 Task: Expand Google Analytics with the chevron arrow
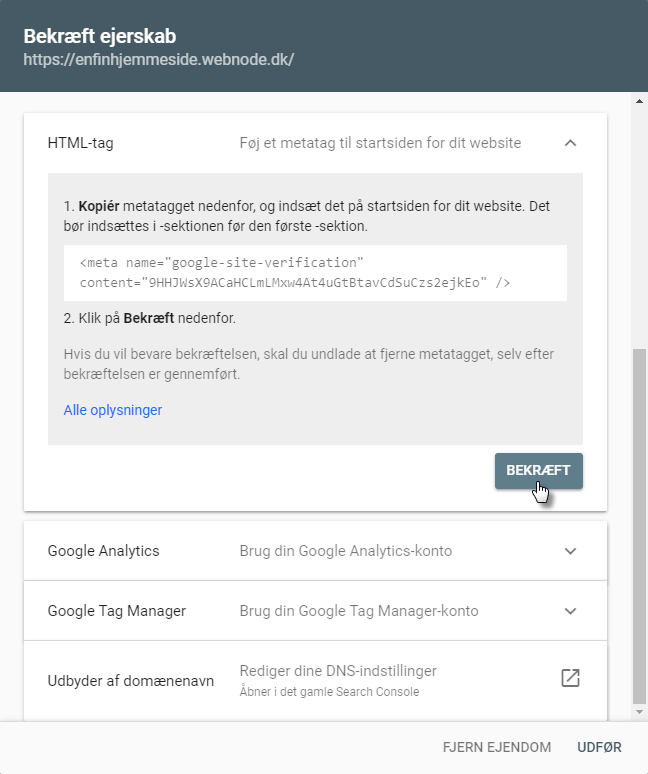570,551
